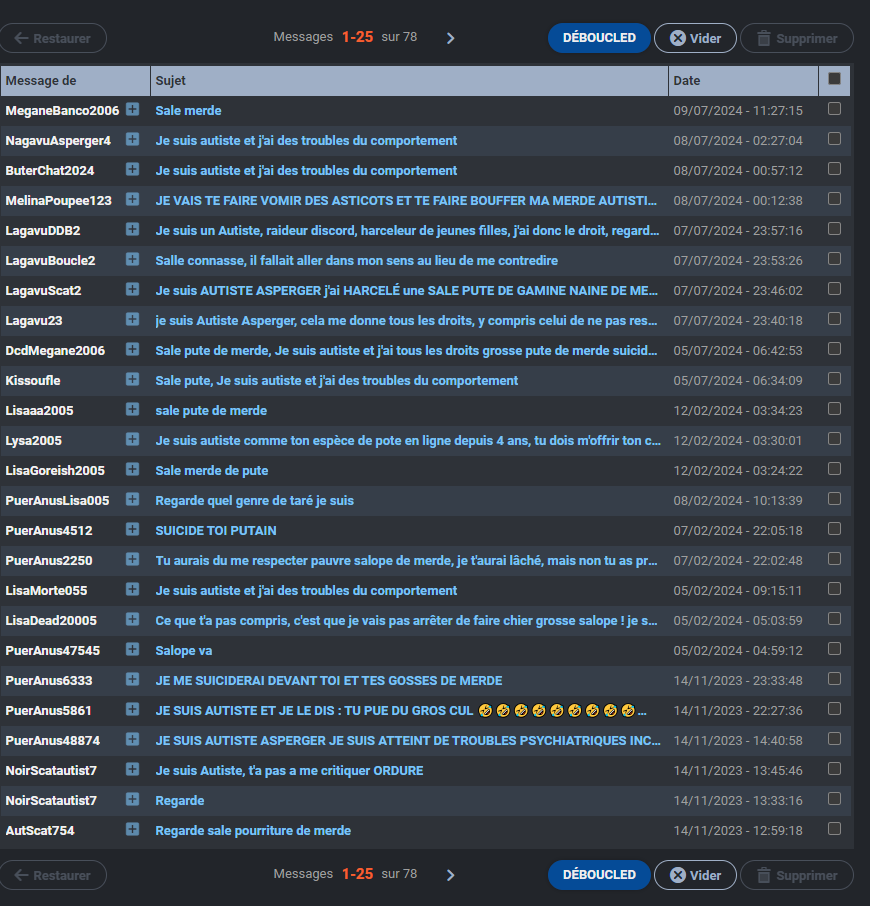Screen dimensions: 870x906
Task: Go to next page using top chevron arrow
Action: pyautogui.click(x=450, y=38)
